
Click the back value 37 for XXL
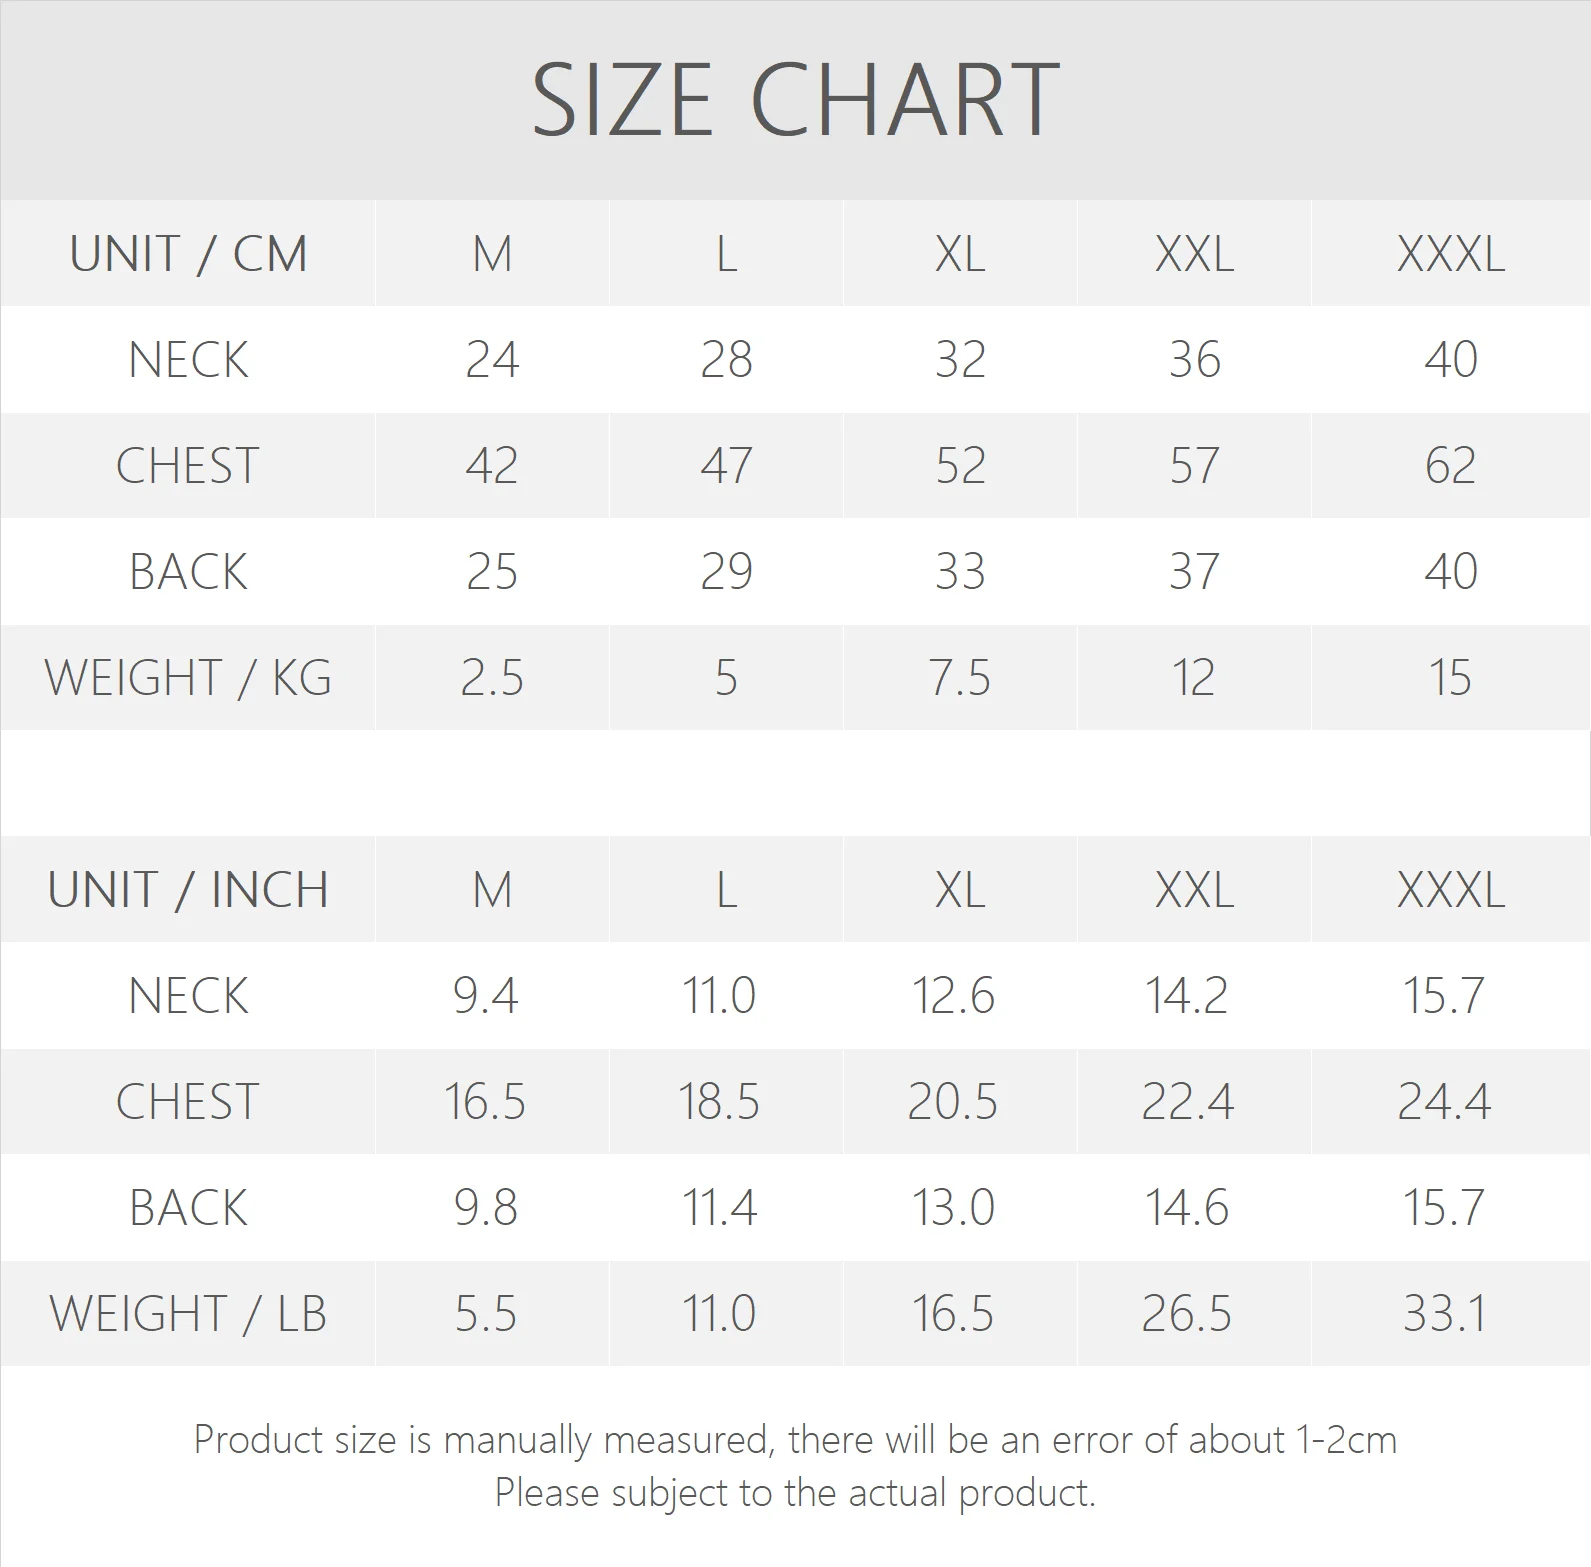[x=1194, y=572]
